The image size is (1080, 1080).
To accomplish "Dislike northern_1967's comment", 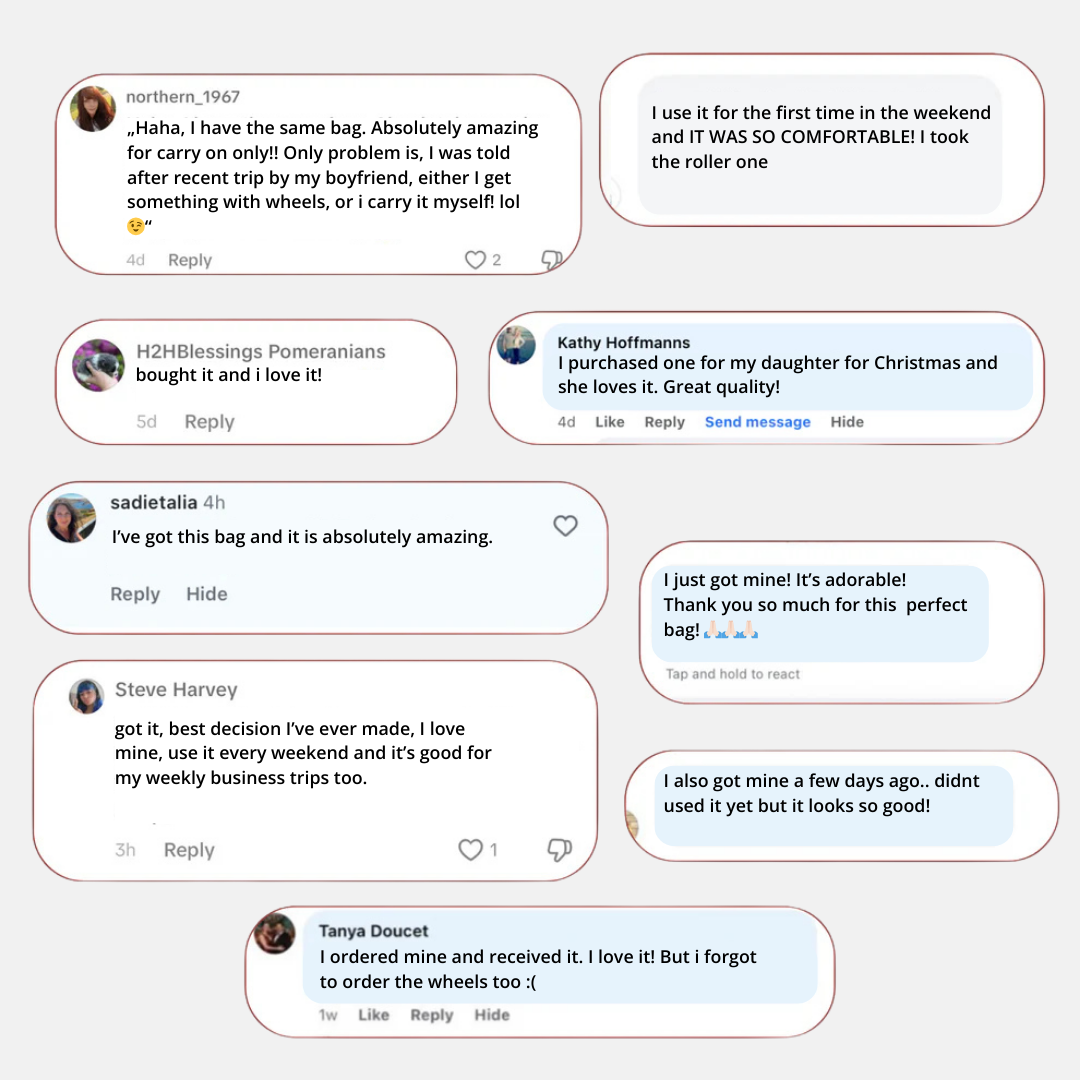I will click(551, 260).
